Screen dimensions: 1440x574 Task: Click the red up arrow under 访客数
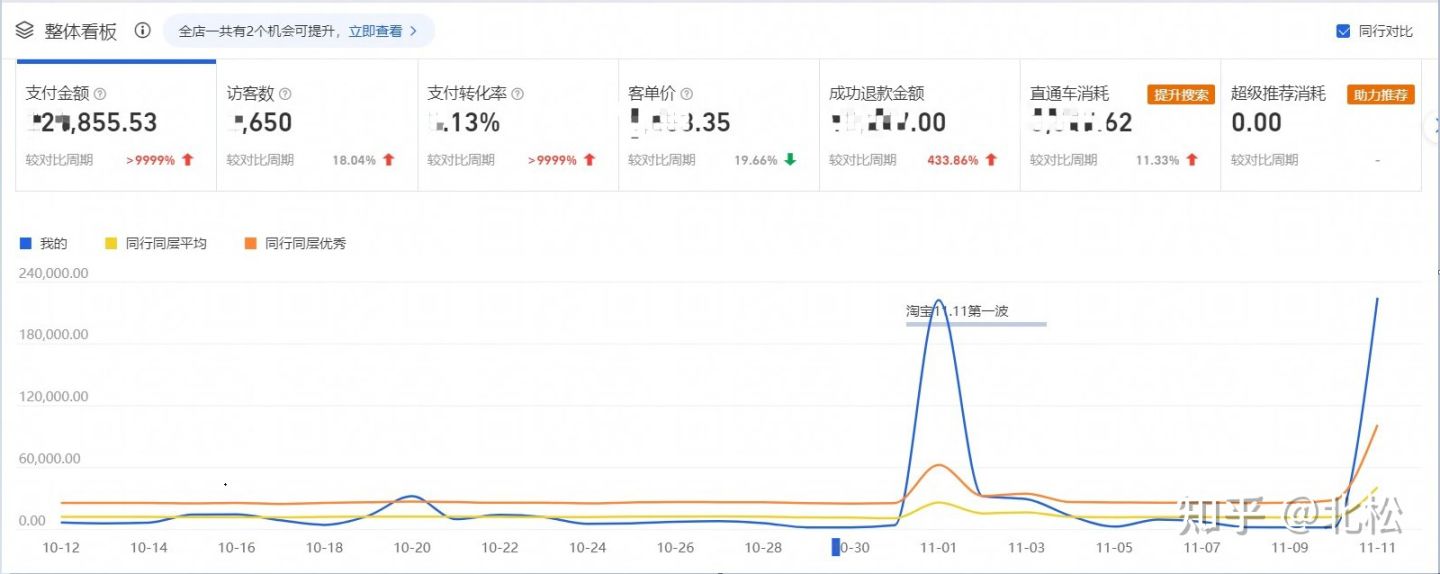click(389, 160)
